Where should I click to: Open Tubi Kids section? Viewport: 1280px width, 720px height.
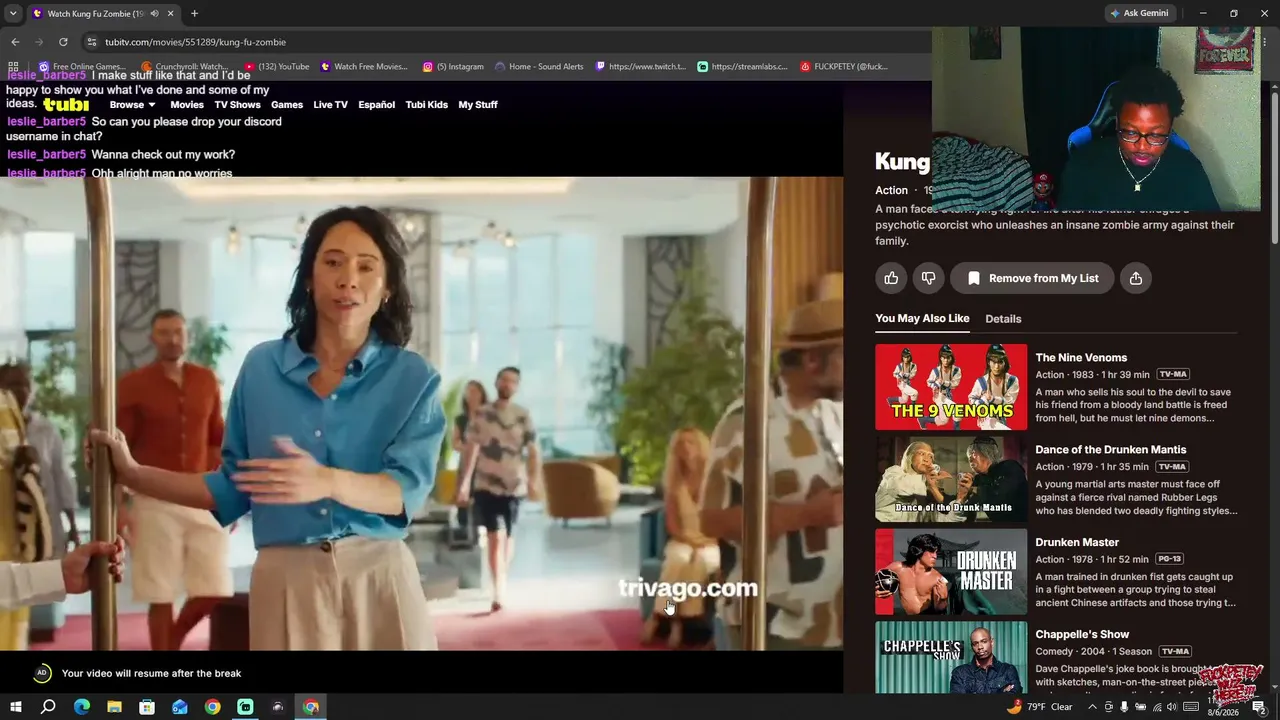[x=427, y=105]
